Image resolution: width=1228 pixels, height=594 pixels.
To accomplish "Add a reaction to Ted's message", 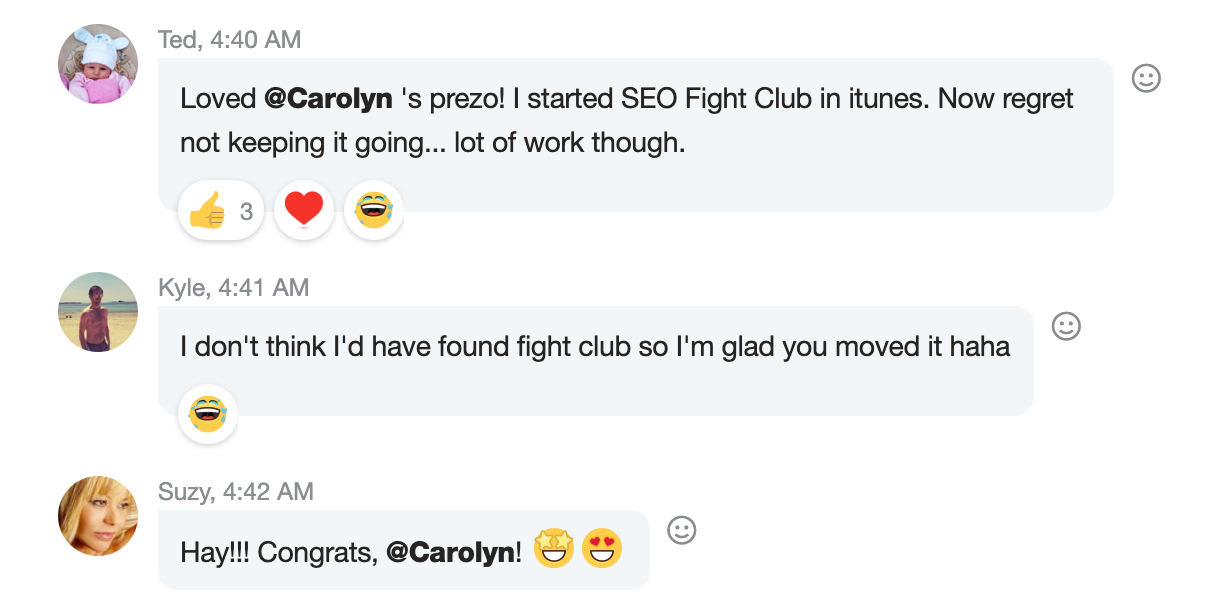I will [x=1146, y=78].
